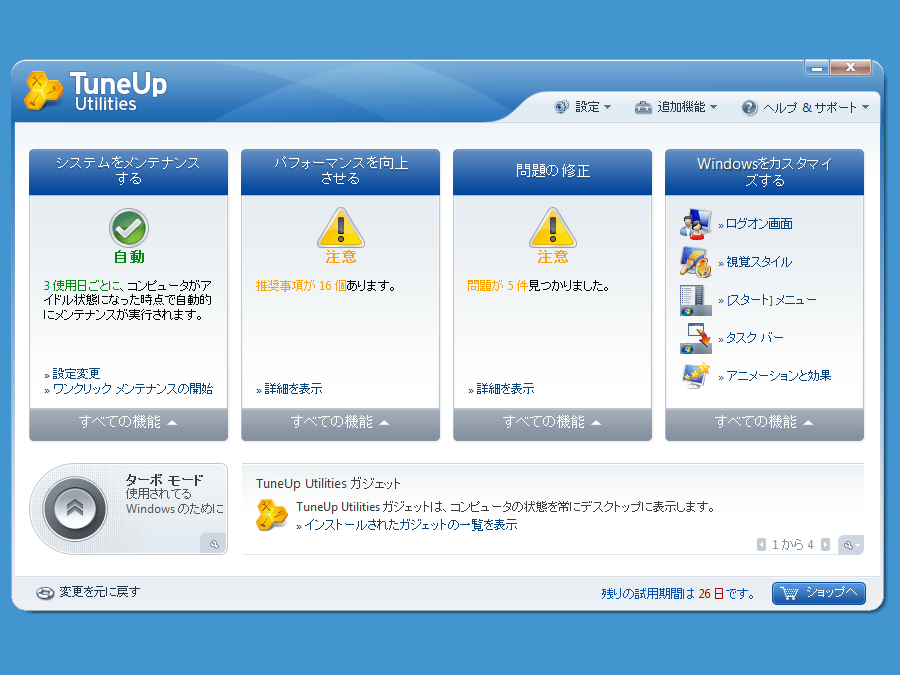
Task: Click the 視覚スタイル paintbrush icon
Action: click(695, 262)
